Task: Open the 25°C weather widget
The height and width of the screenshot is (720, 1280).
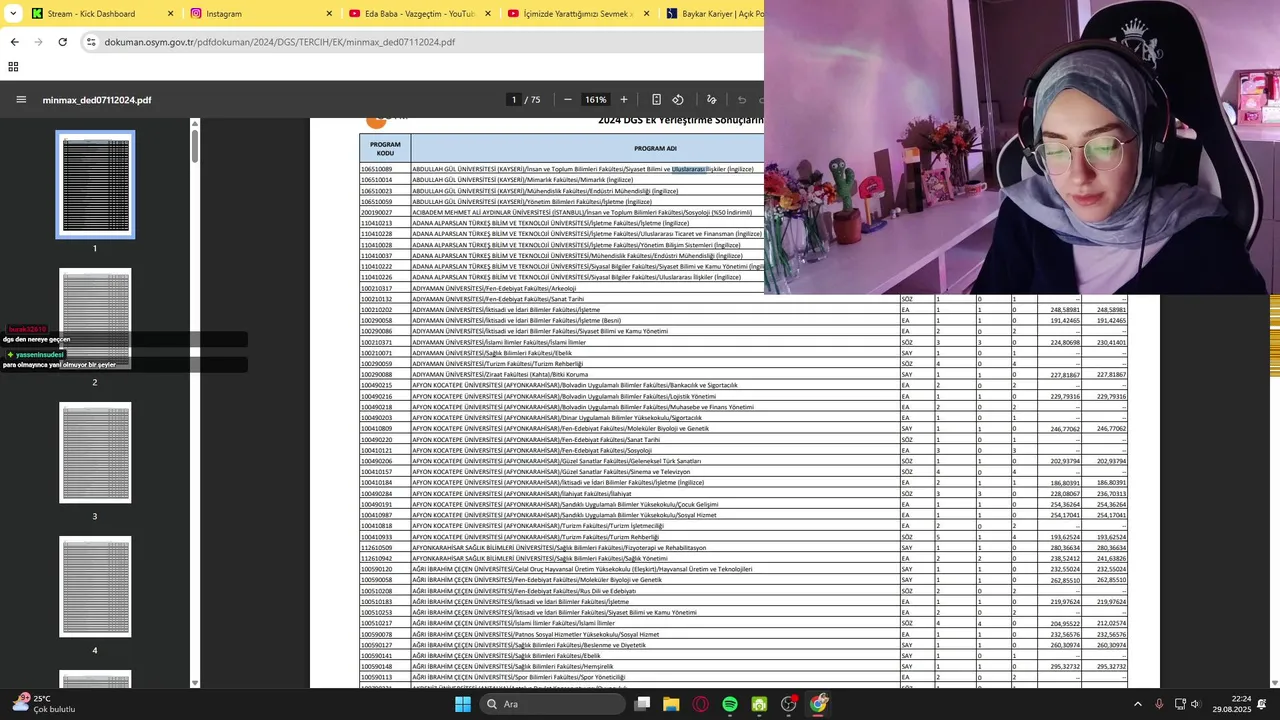Action: 45,704
